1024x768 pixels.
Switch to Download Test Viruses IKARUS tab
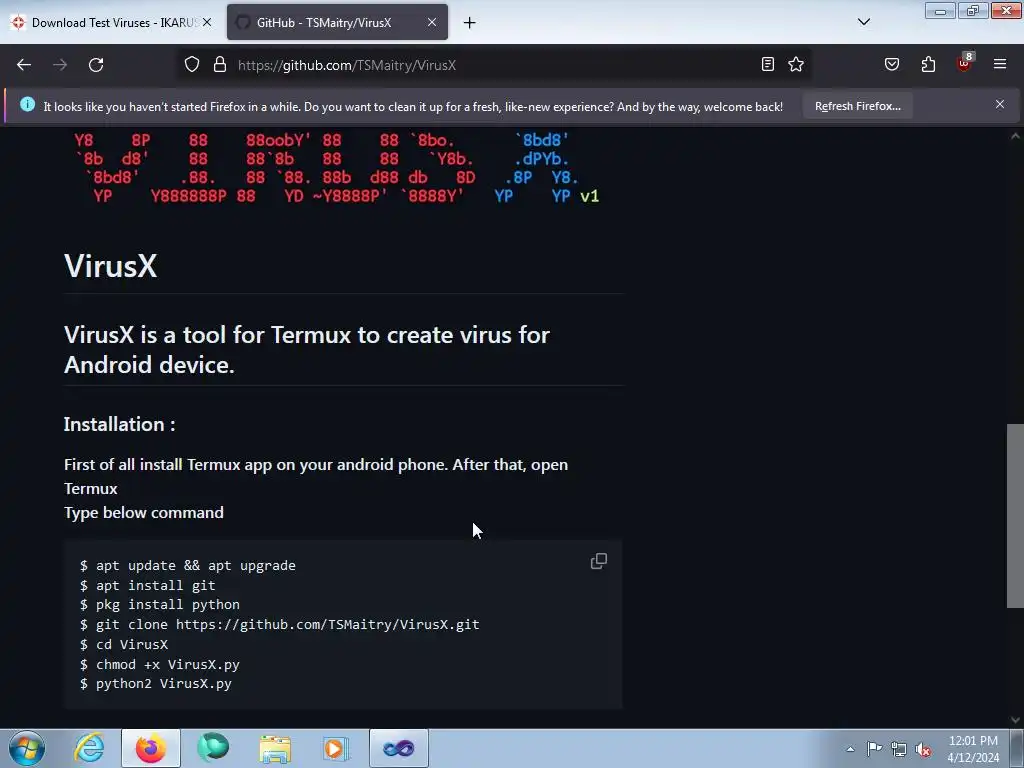[x=111, y=23]
